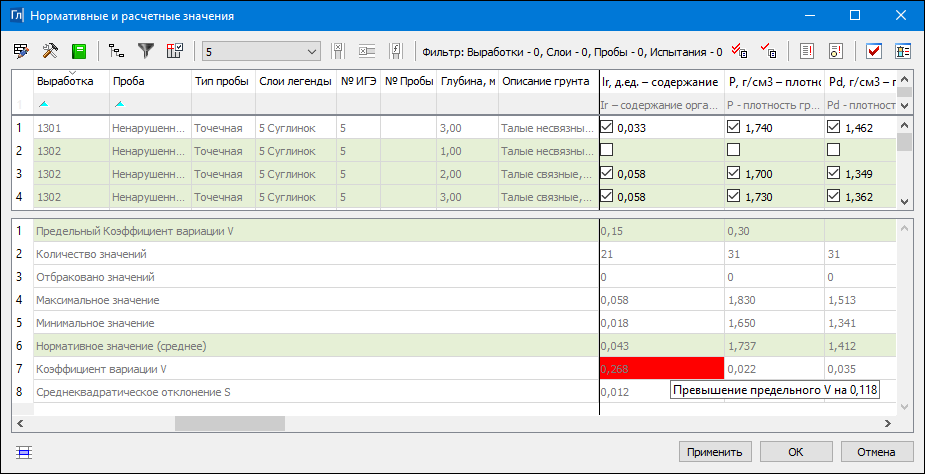Click the double red check marks icon

(739, 51)
